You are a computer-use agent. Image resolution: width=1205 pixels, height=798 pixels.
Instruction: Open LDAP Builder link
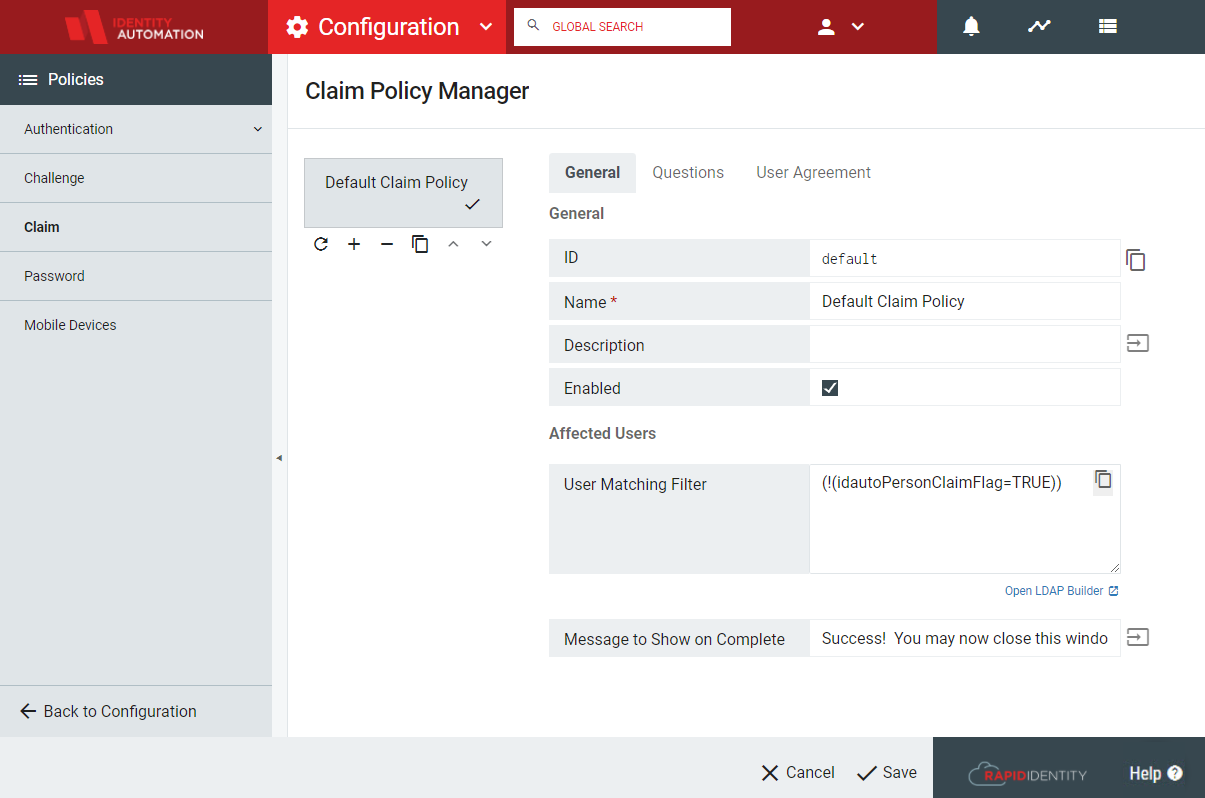[1062, 591]
